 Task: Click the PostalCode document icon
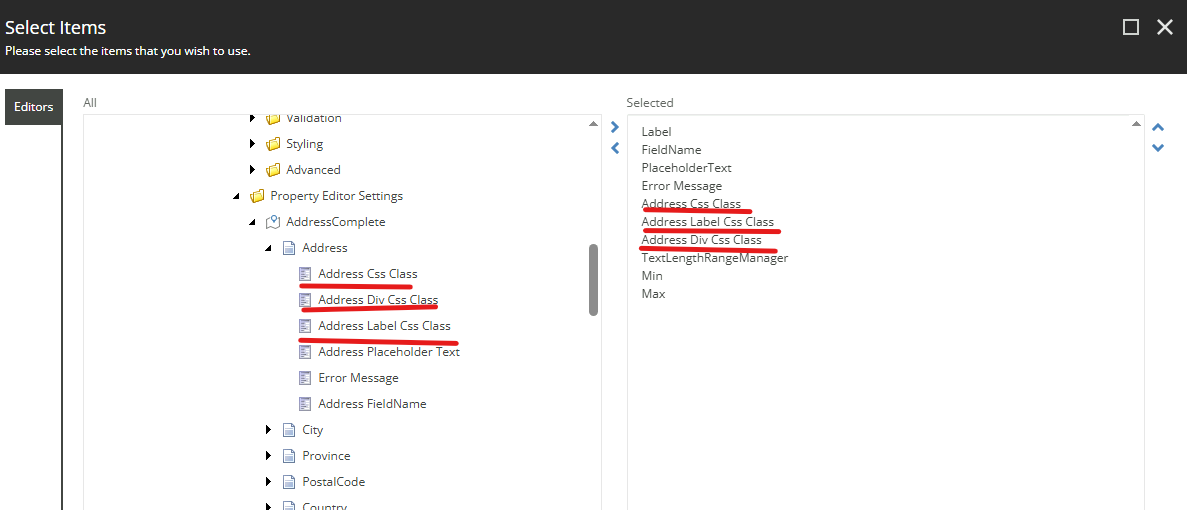pos(288,481)
